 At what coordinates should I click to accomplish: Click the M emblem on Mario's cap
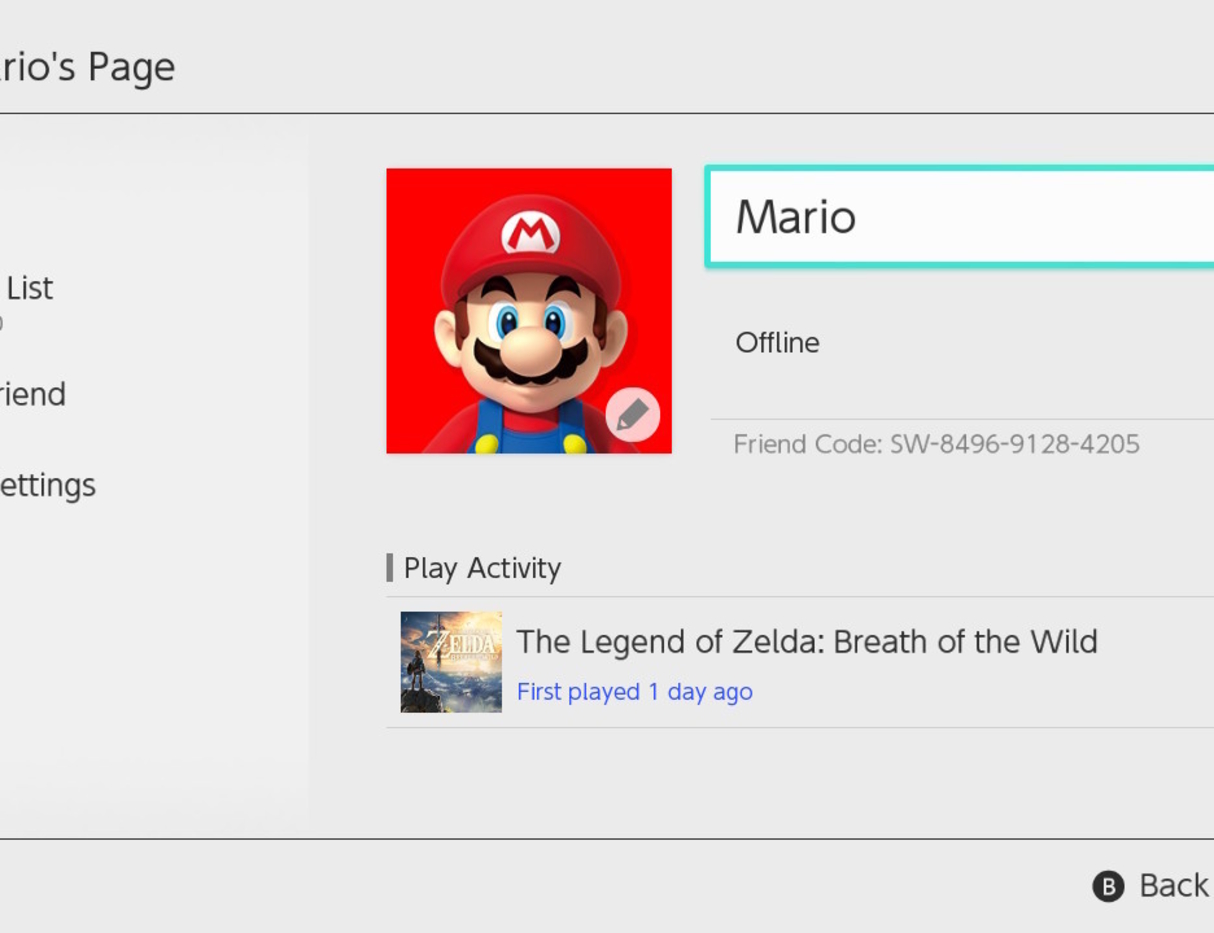pos(531,233)
